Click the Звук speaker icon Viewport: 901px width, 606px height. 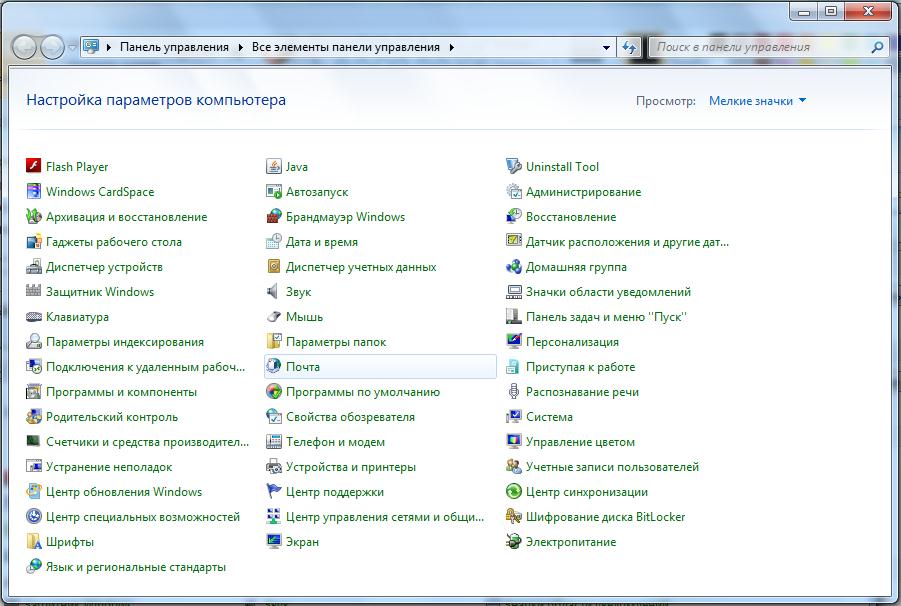(x=274, y=292)
